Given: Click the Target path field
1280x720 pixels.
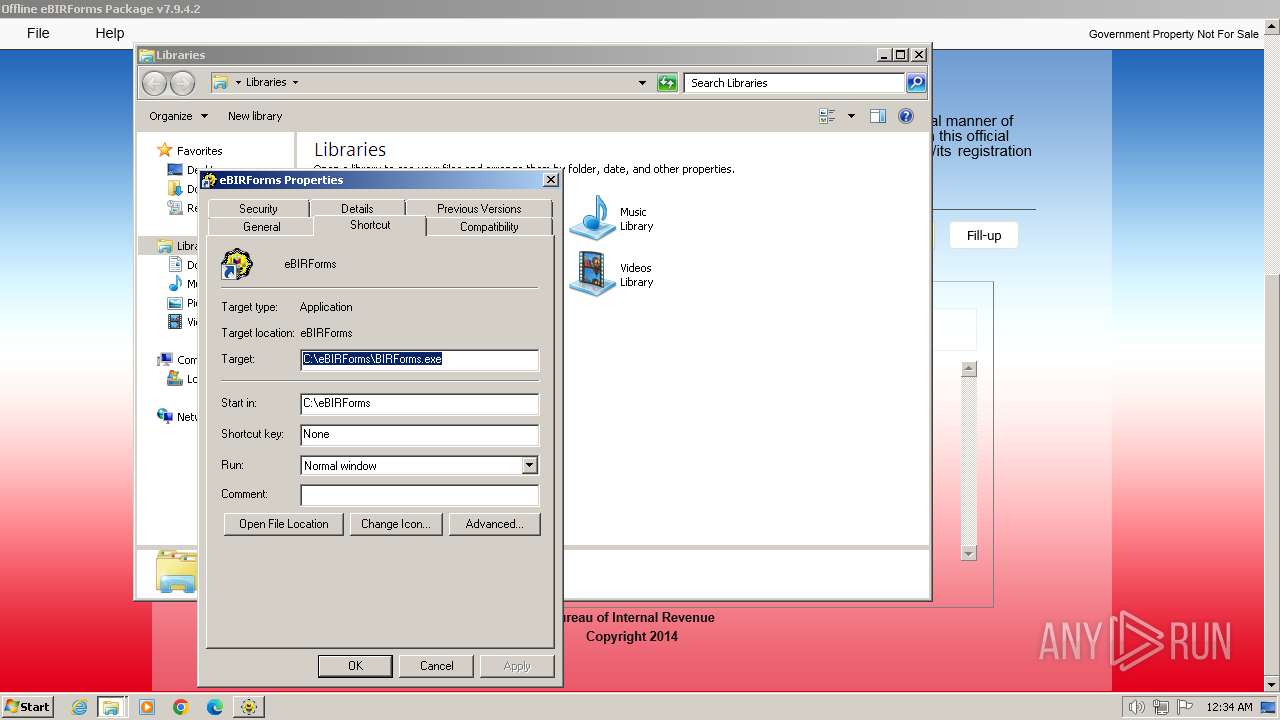Looking at the screenshot, I should (x=419, y=359).
